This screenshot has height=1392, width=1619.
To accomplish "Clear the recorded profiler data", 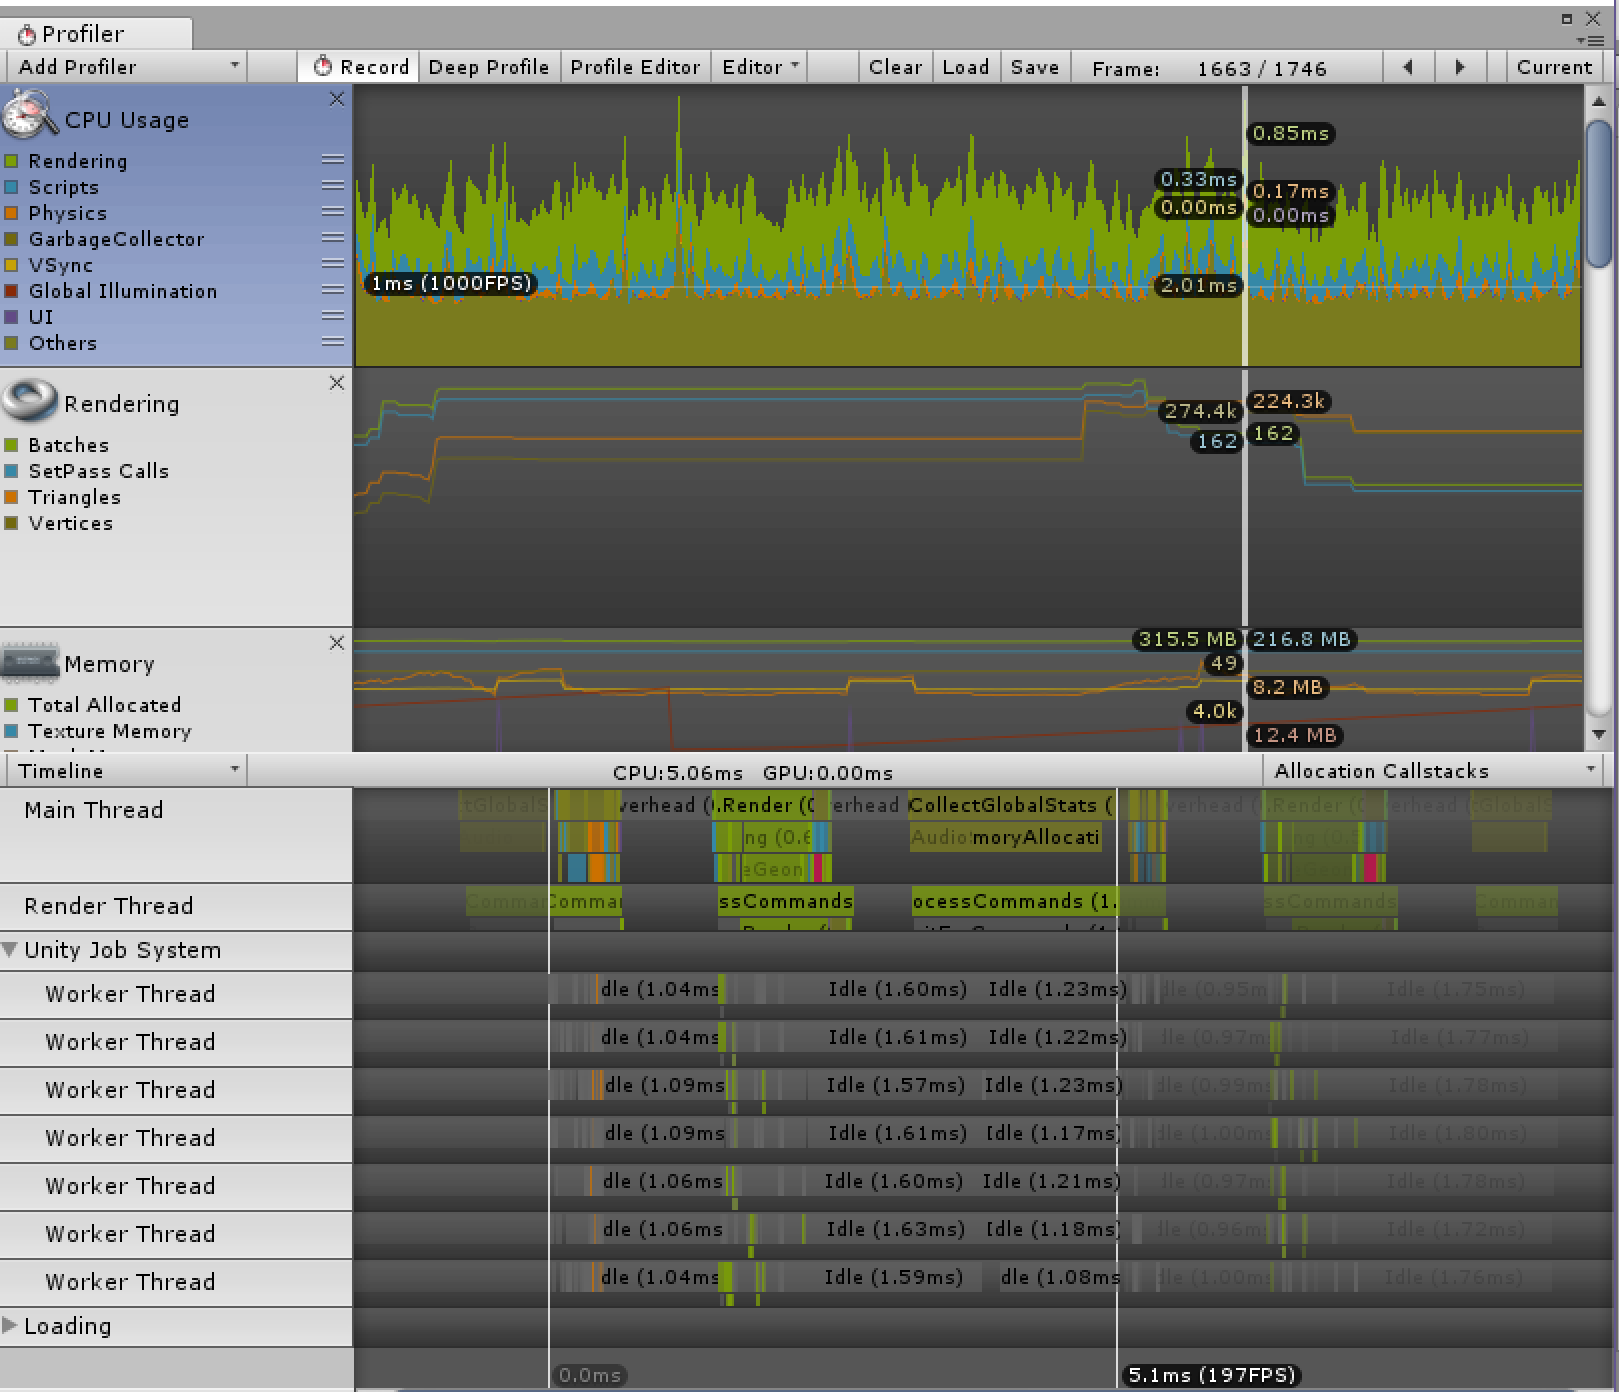I will 895,67.
